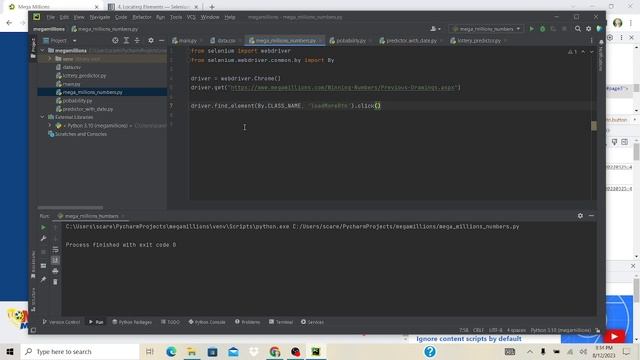This screenshot has width=640, height=360.
Task: Toggle scroll to end in Run console
Action: pos(56,260)
